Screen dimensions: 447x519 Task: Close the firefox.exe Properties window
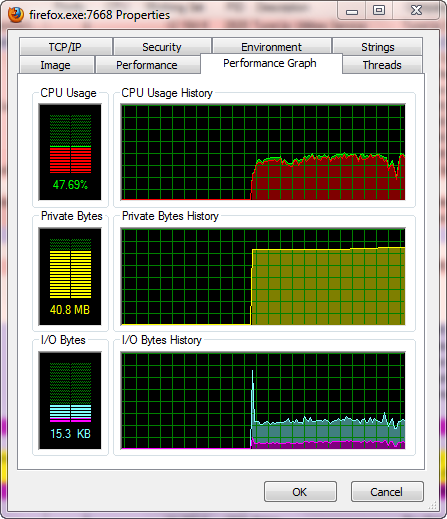(x=416, y=11)
